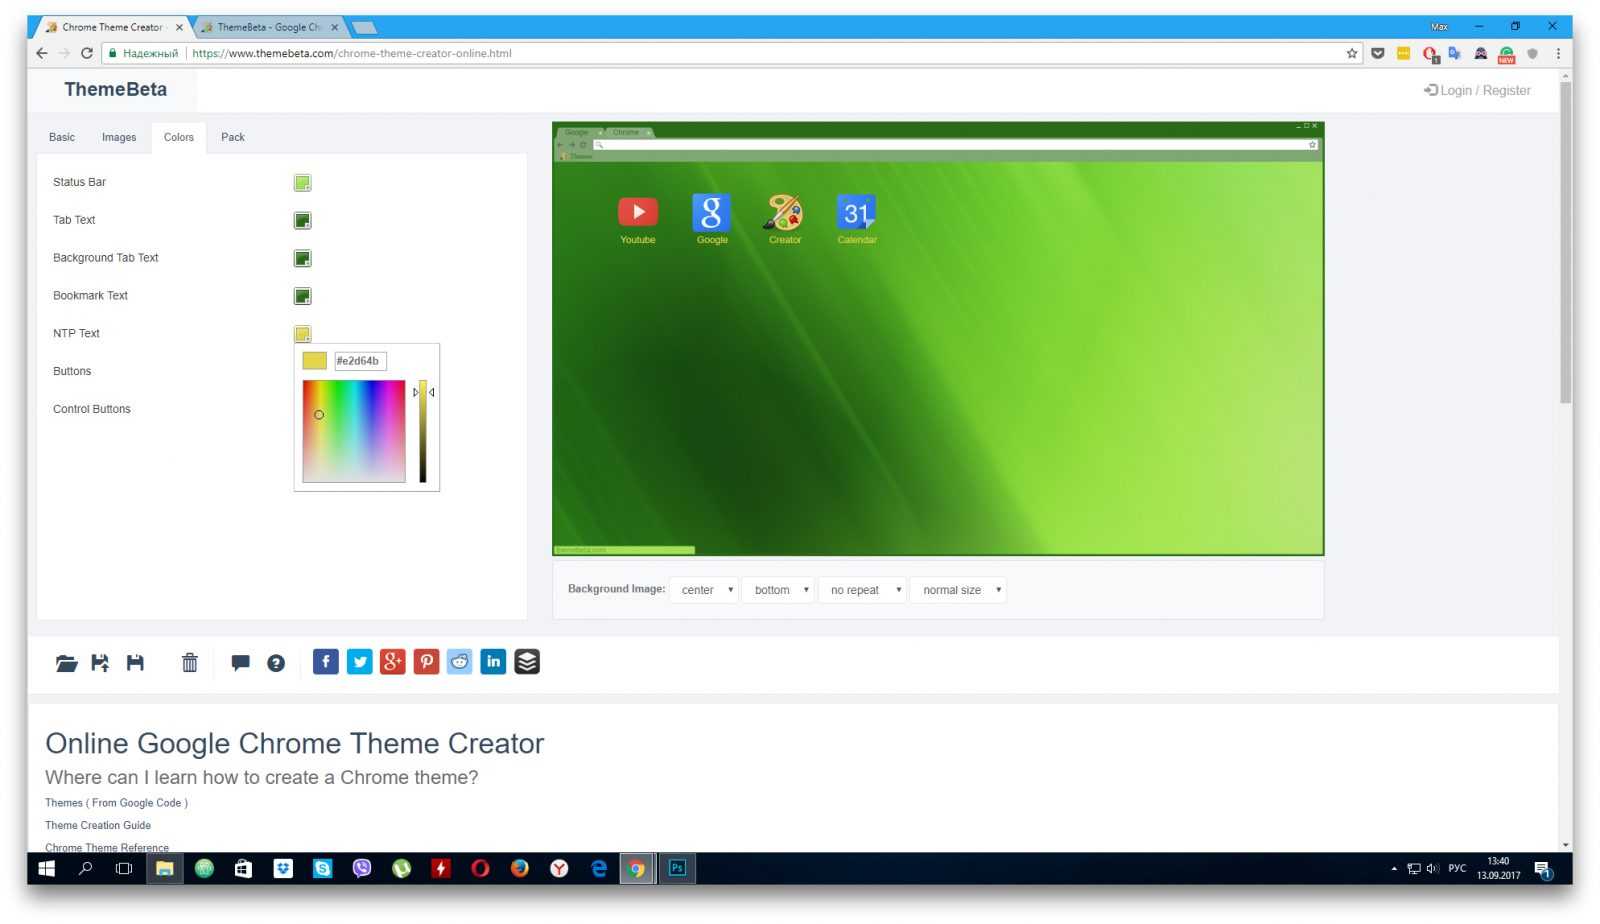Image resolution: width=1600 pixels, height=924 pixels.
Task: Open the background size dropdown showing normal size
Action: pos(958,590)
